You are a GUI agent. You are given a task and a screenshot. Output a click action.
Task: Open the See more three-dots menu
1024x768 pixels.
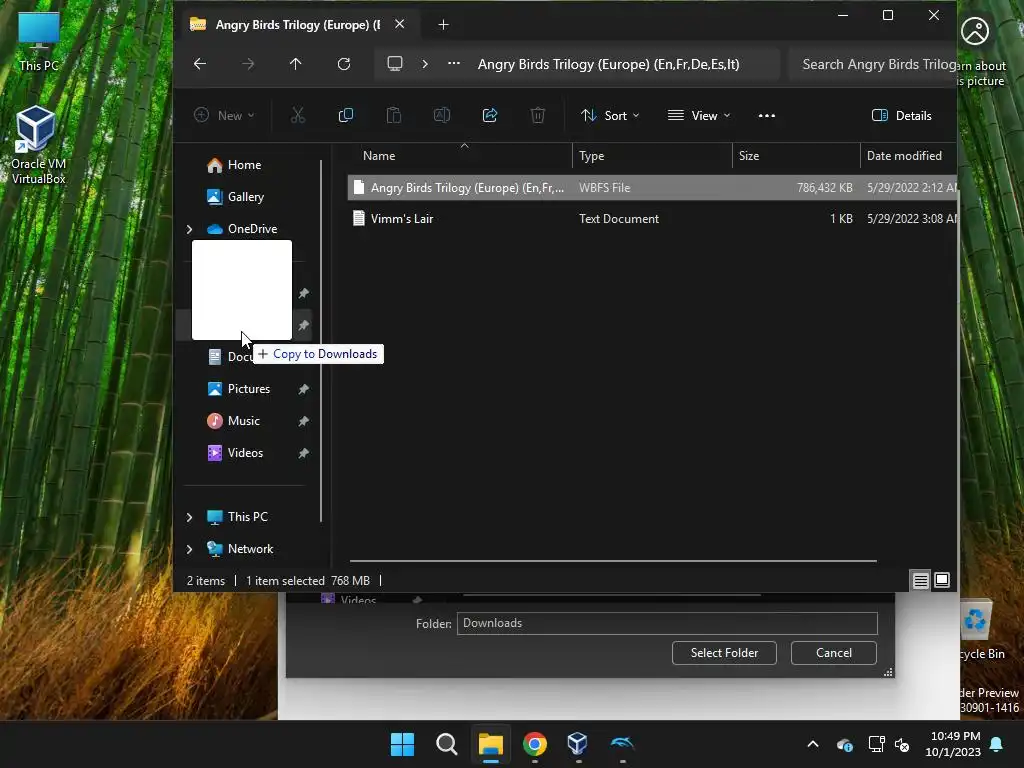point(767,116)
